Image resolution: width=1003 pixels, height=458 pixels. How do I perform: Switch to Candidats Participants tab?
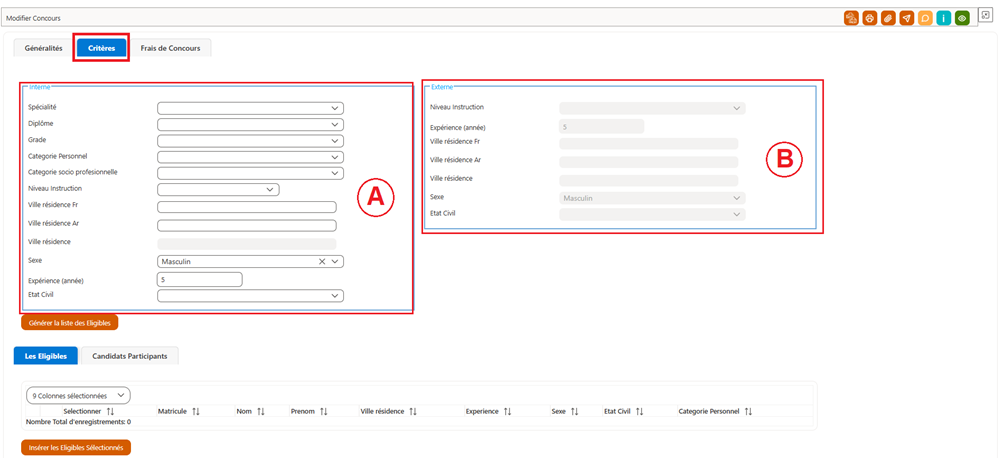pos(130,356)
